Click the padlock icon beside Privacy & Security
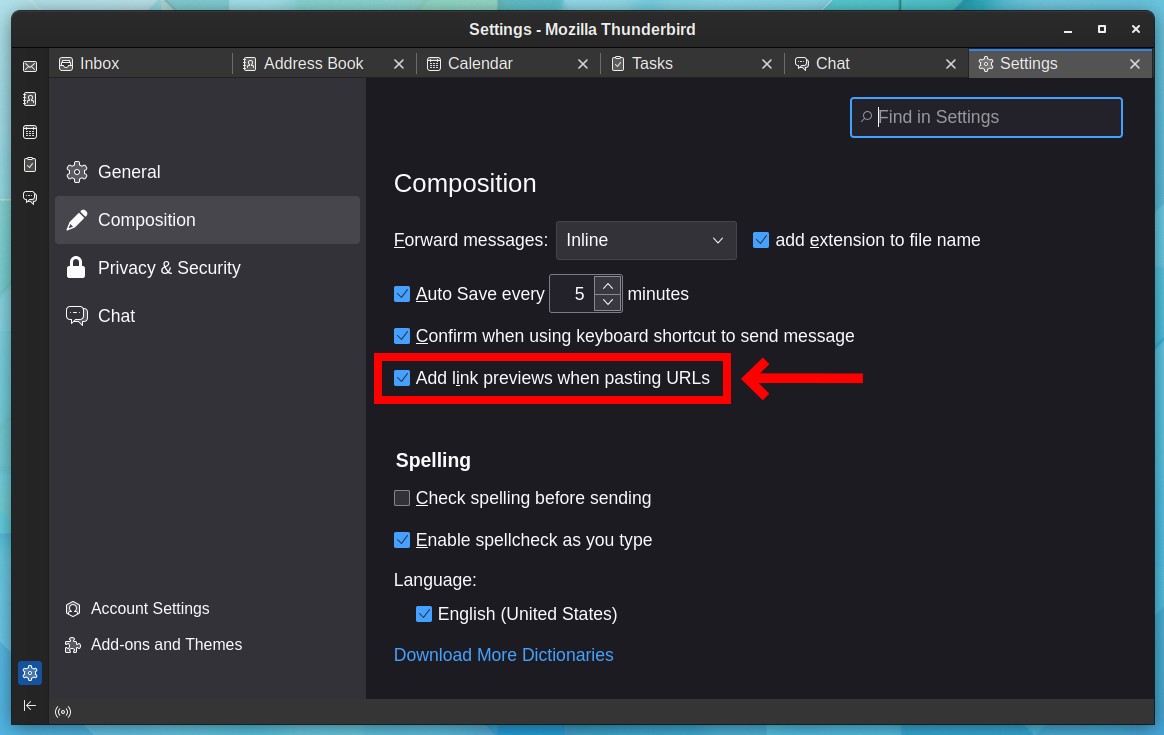 tap(76, 267)
